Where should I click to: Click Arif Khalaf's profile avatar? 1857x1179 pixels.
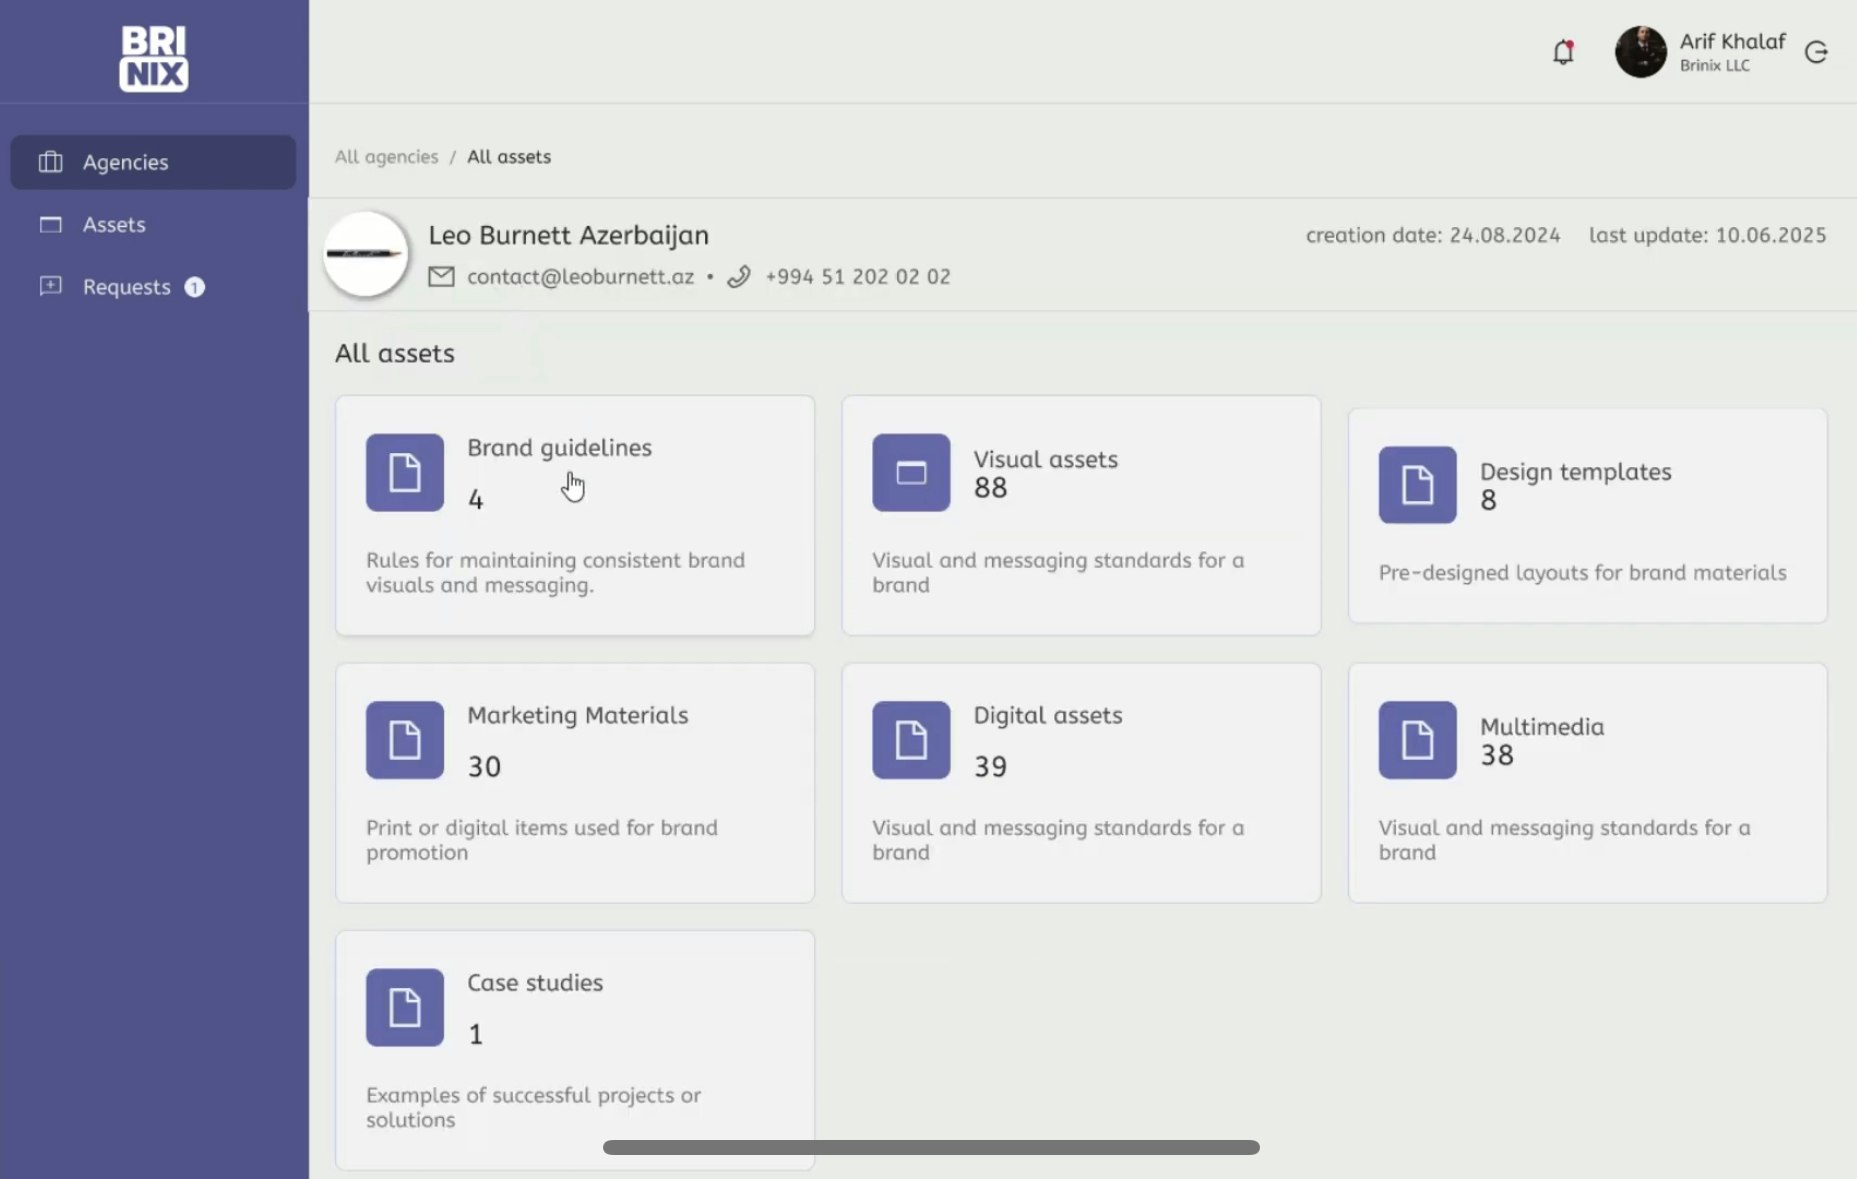[1641, 52]
